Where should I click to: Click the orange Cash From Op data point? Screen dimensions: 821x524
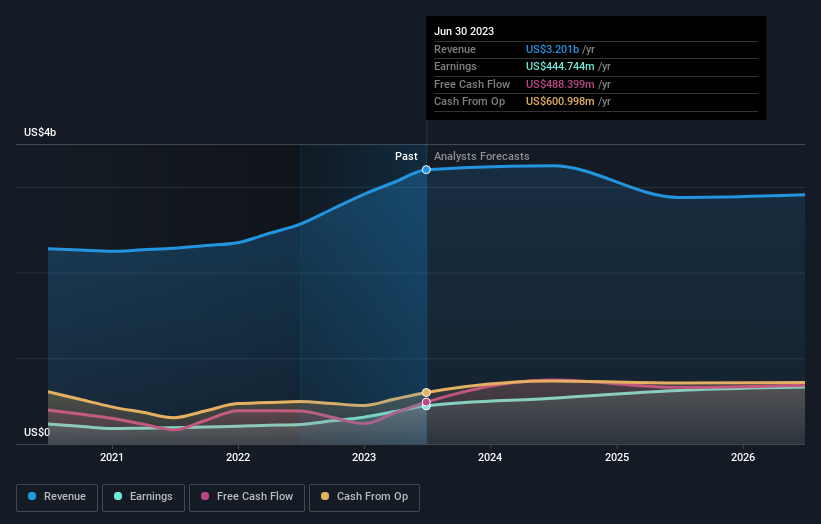(x=426, y=393)
